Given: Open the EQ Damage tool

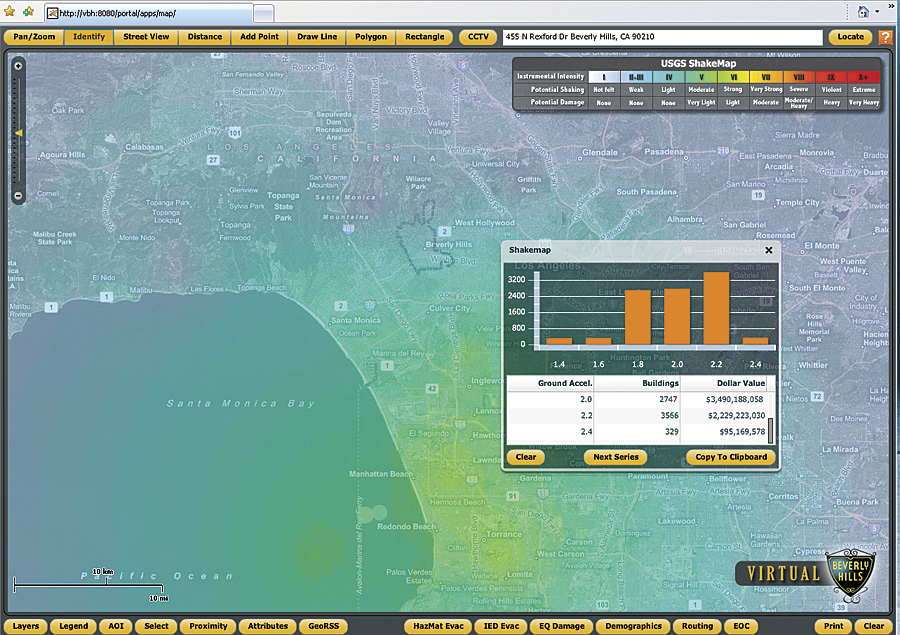Looking at the screenshot, I should [561, 626].
